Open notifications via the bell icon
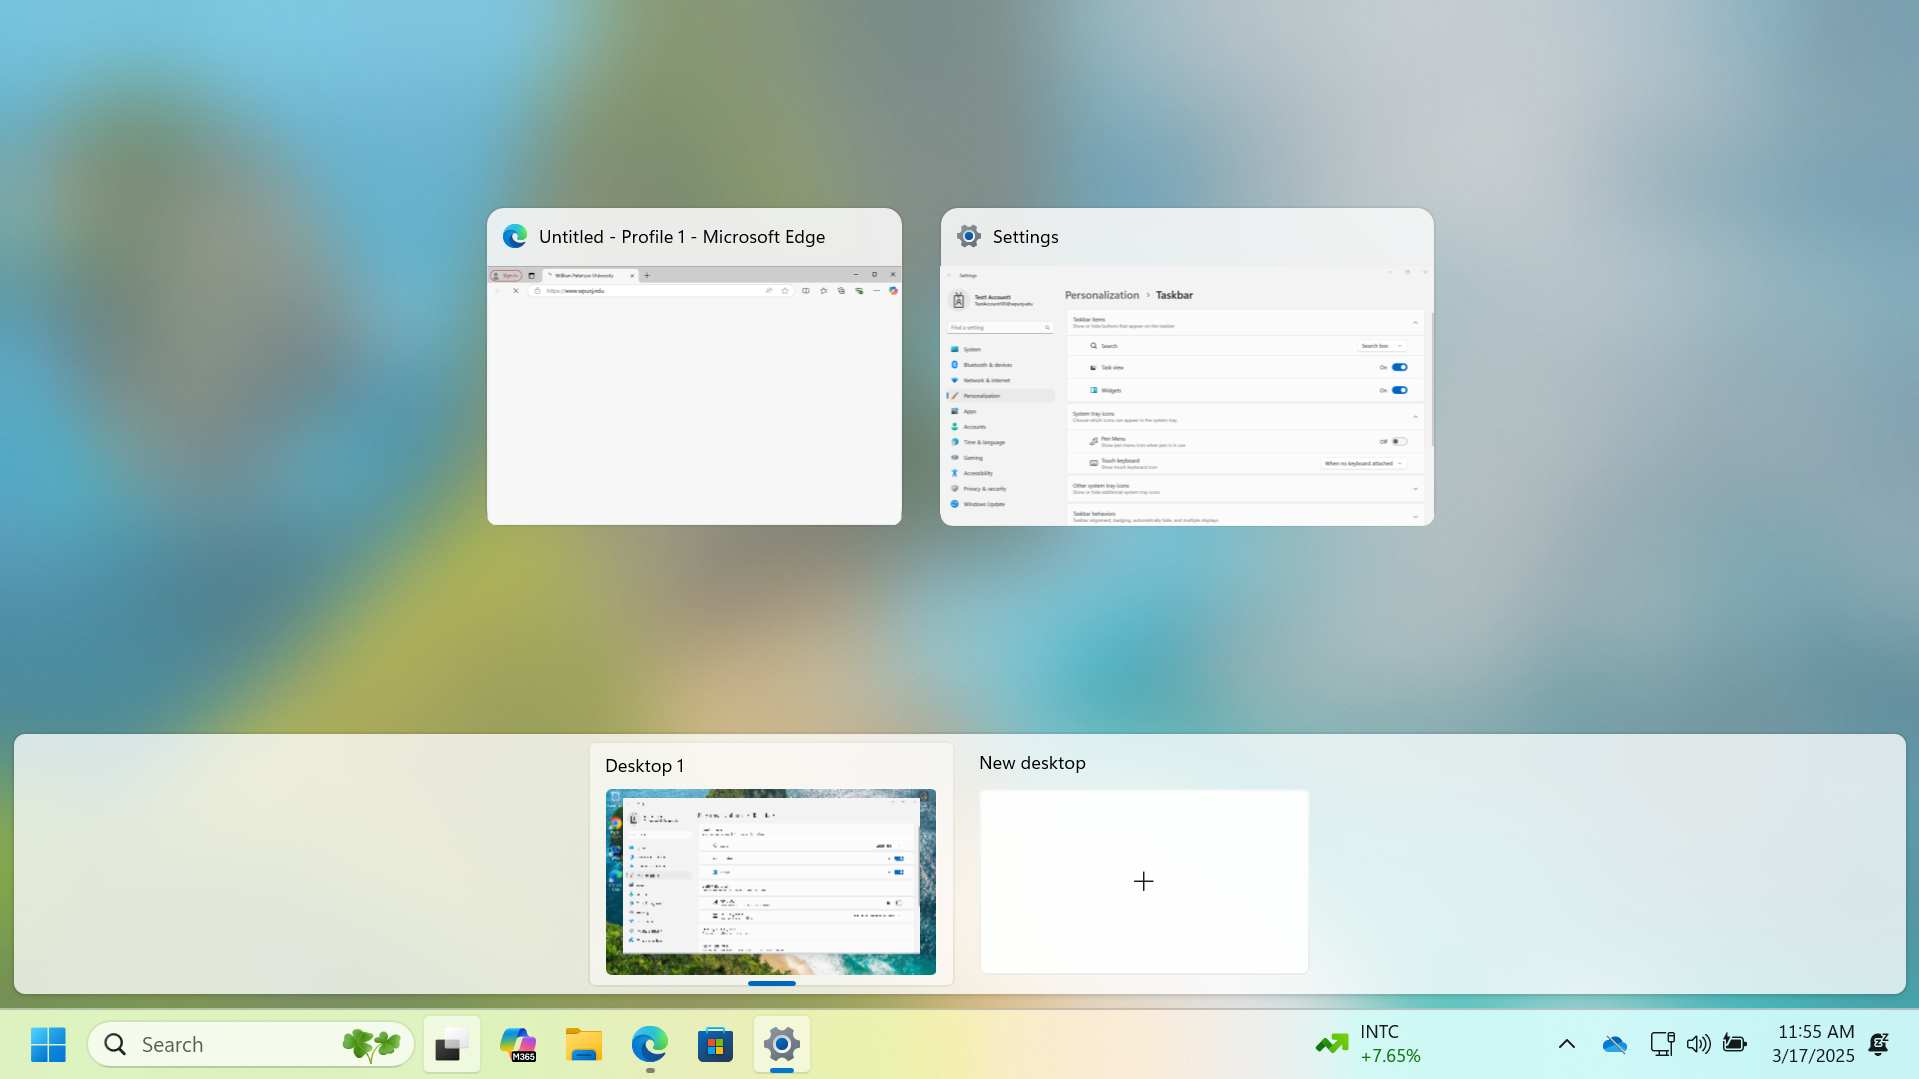 (x=1879, y=1044)
